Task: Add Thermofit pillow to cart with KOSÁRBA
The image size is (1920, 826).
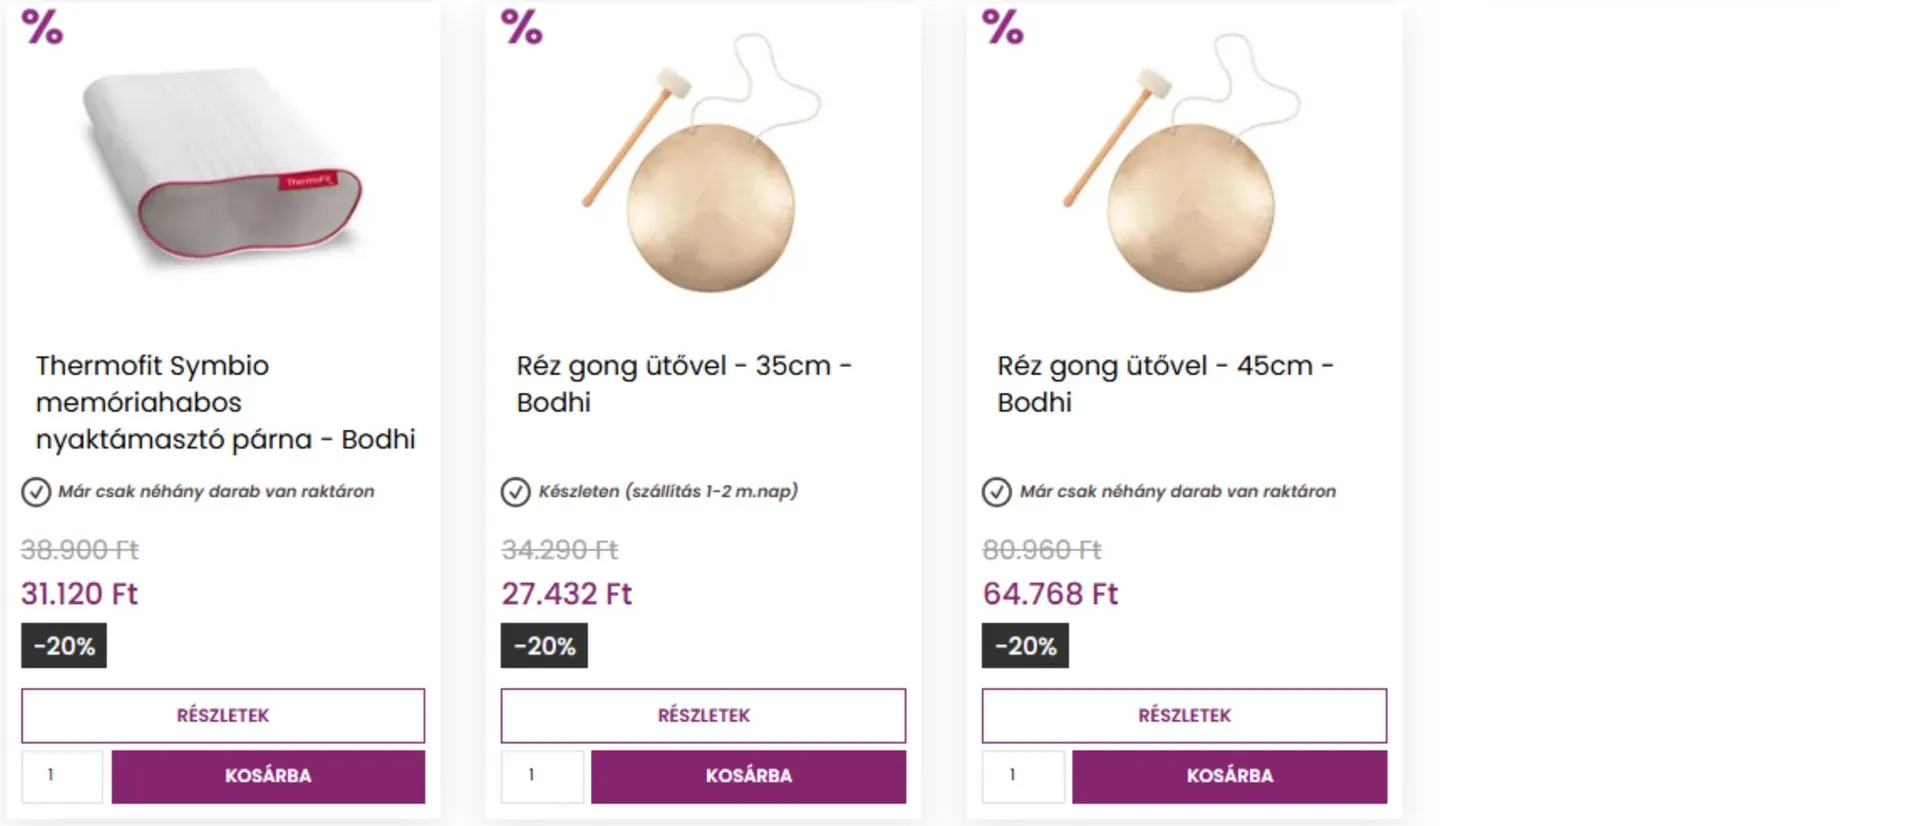Action: click(268, 776)
